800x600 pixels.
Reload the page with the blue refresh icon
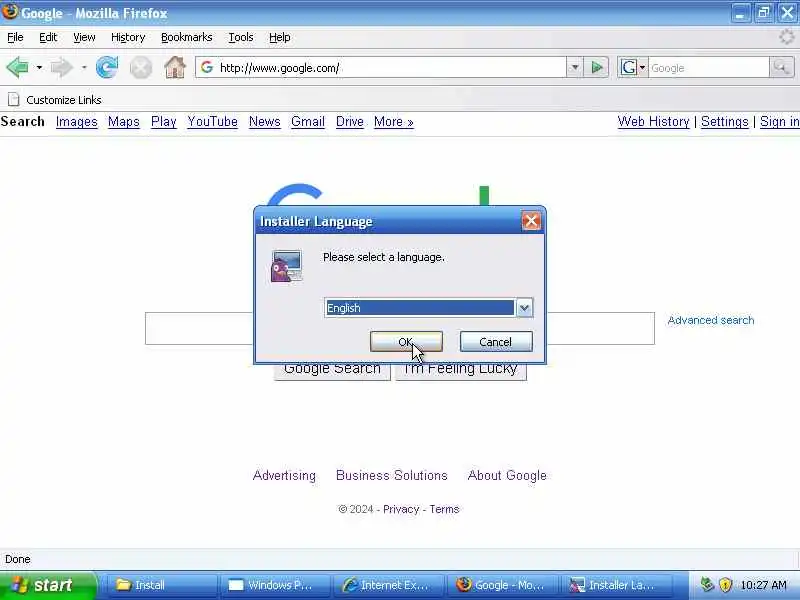(x=107, y=67)
